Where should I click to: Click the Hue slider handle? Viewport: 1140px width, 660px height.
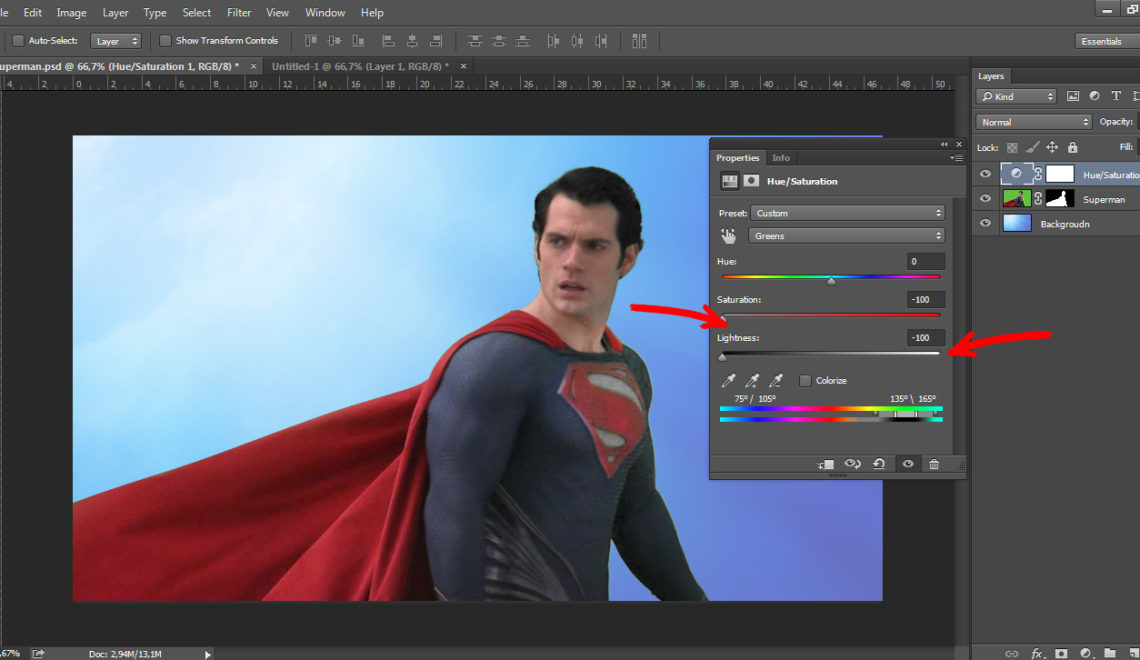point(831,281)
